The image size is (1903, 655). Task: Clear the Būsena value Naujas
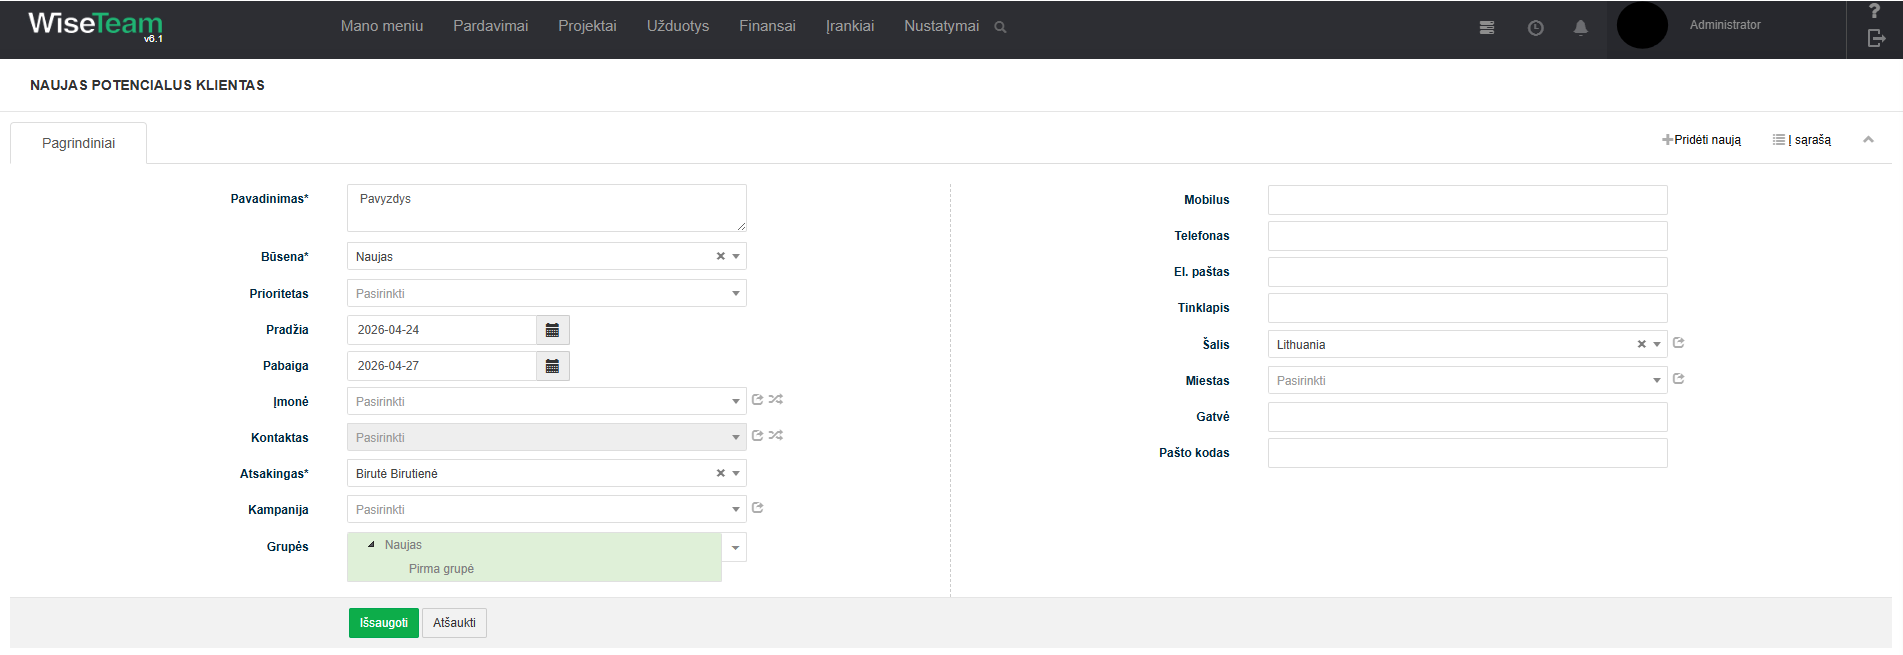[x=720, y=257]
